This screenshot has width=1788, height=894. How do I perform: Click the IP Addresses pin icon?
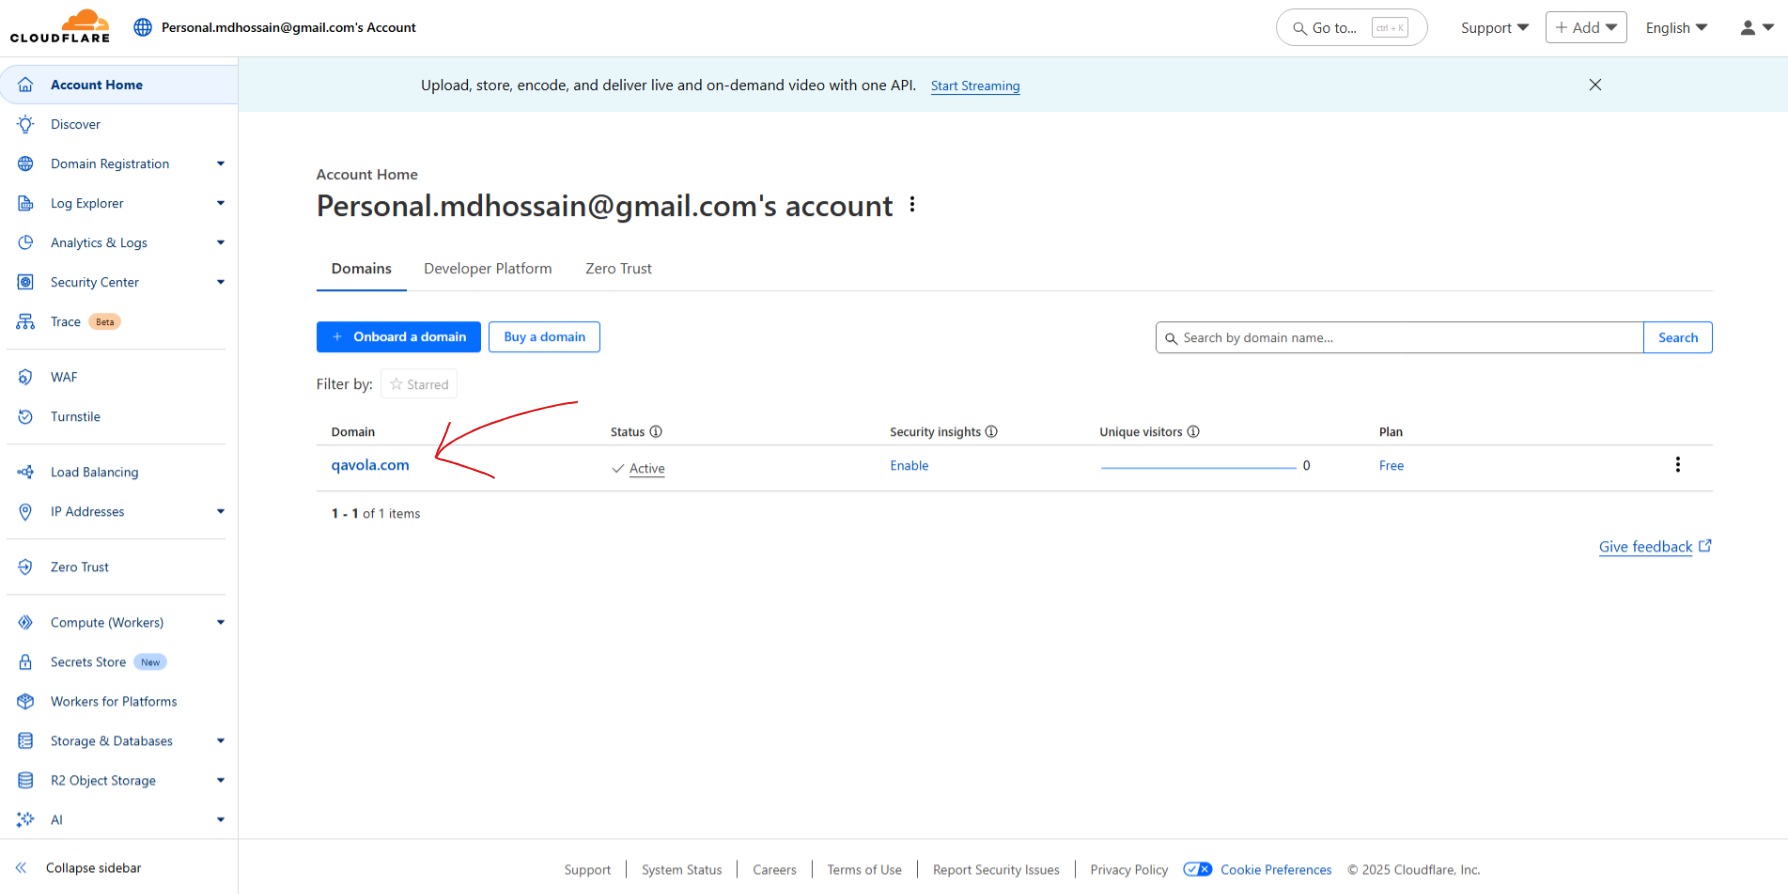(26, 512)
